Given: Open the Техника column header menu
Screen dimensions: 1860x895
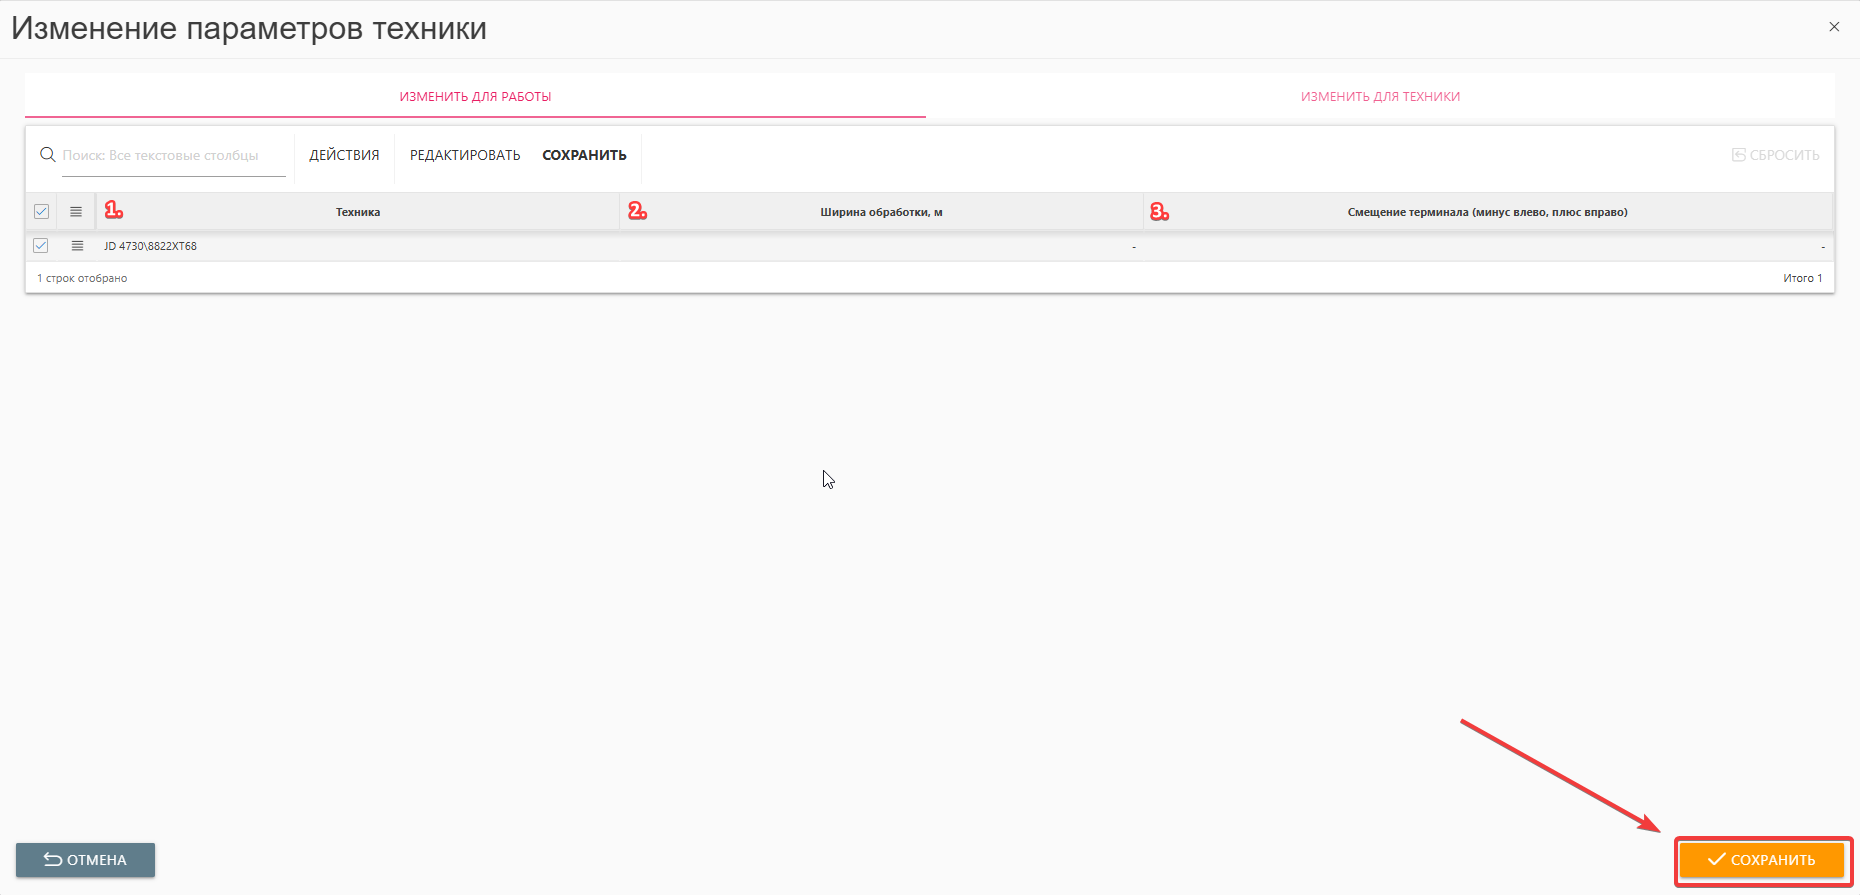Looking at the screenshot, I should point(358,212).
